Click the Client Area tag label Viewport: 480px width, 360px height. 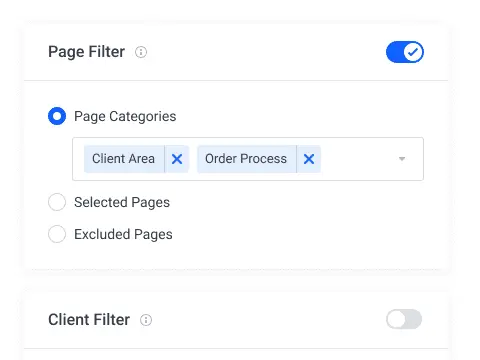point(124,159)
